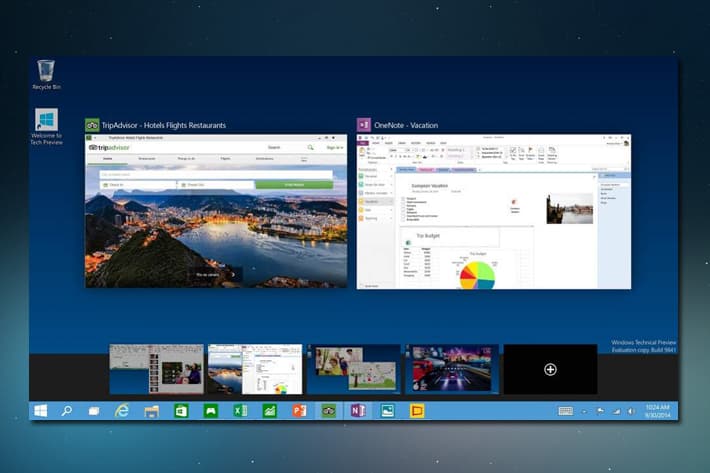710x473 pixels.
Task: Open the Photos app taskbar icon
Action: click(388, 411)
